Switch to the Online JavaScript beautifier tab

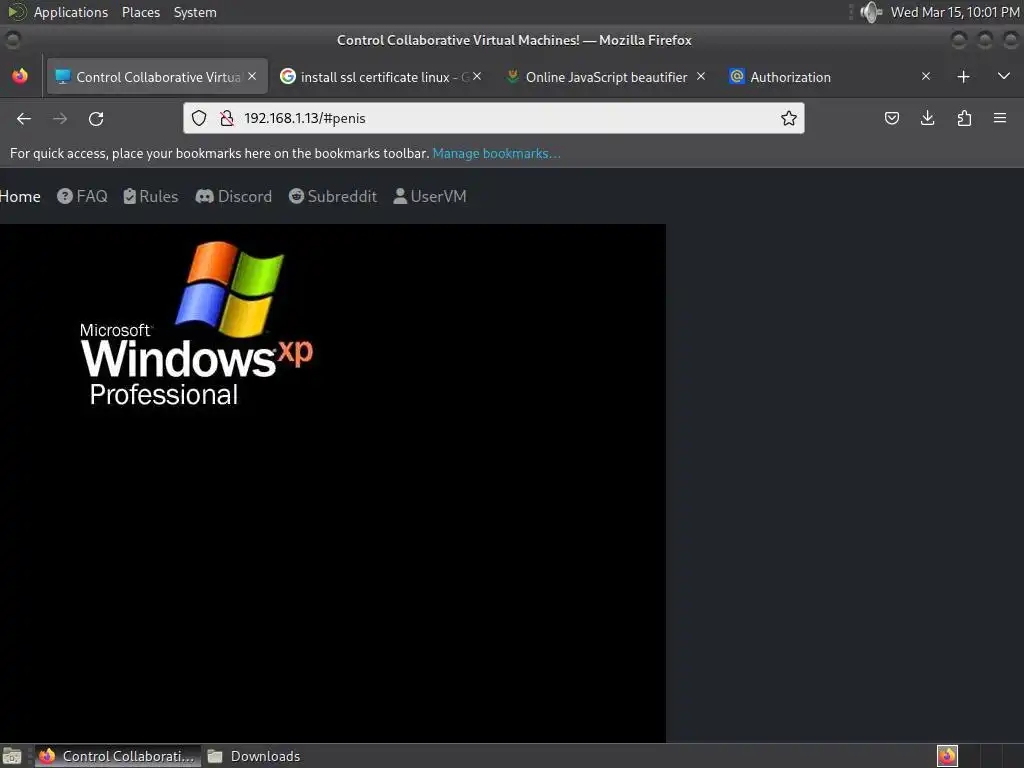tap(606, 76)
